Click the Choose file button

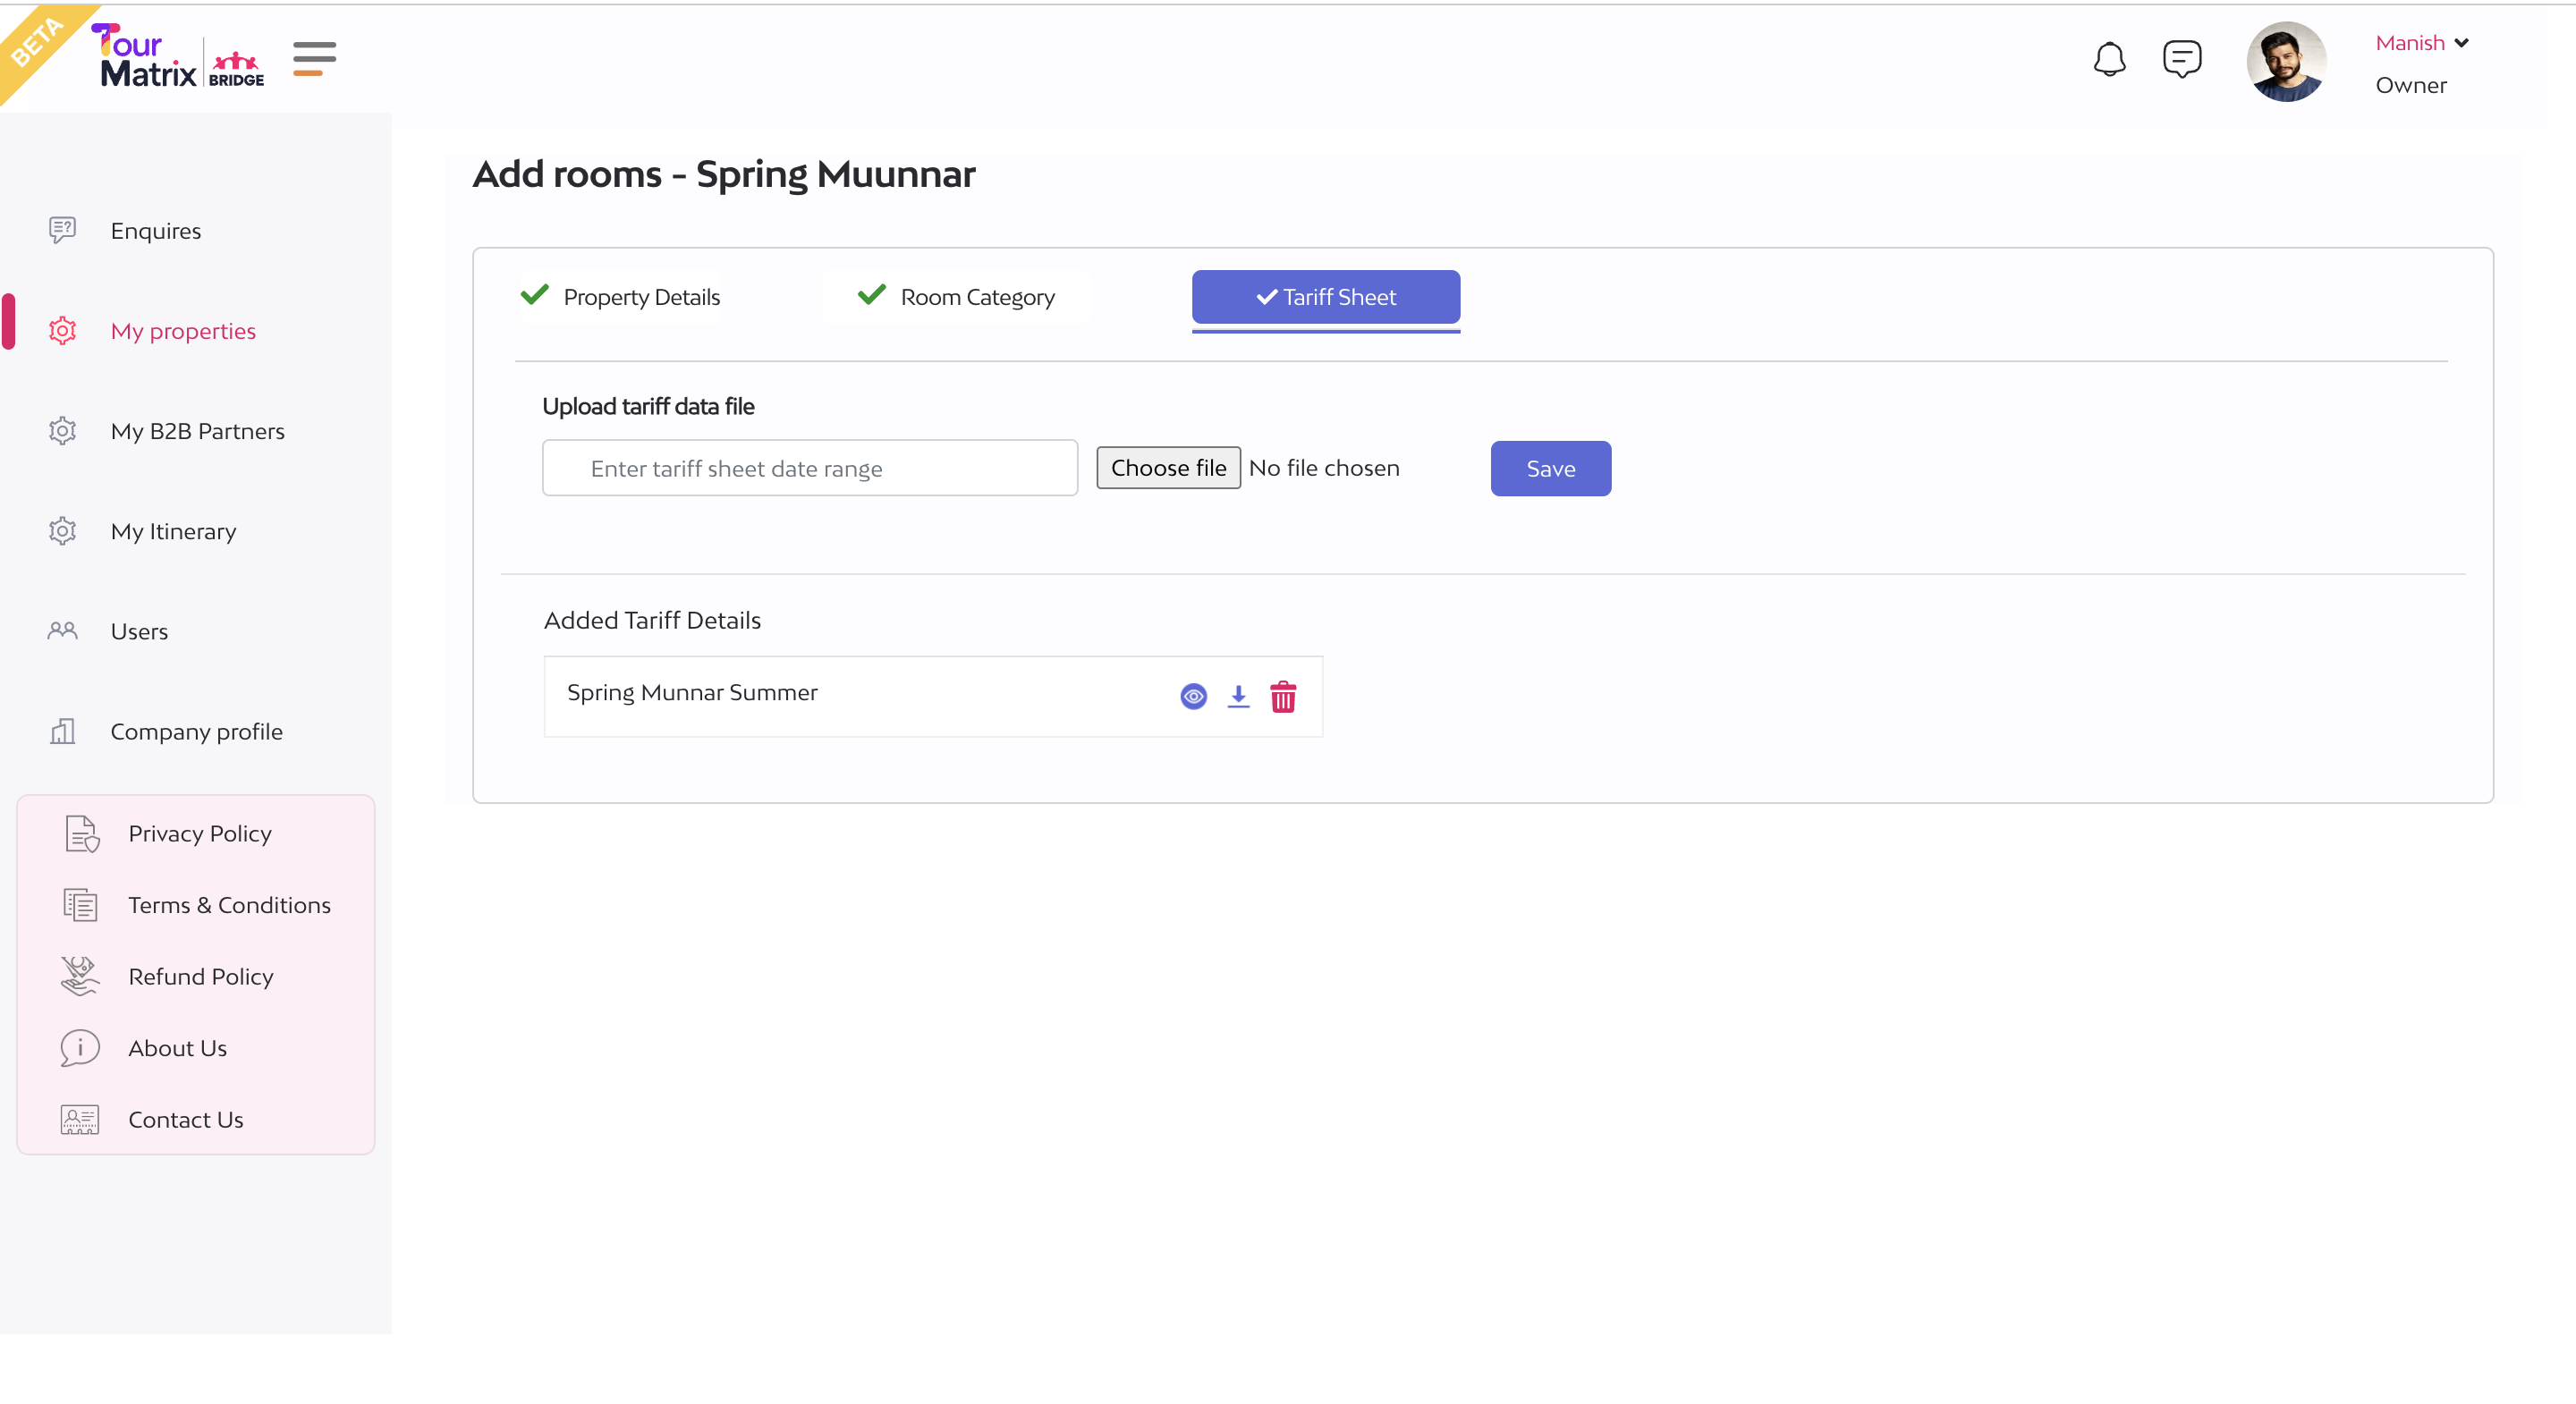pos(1168,468)
